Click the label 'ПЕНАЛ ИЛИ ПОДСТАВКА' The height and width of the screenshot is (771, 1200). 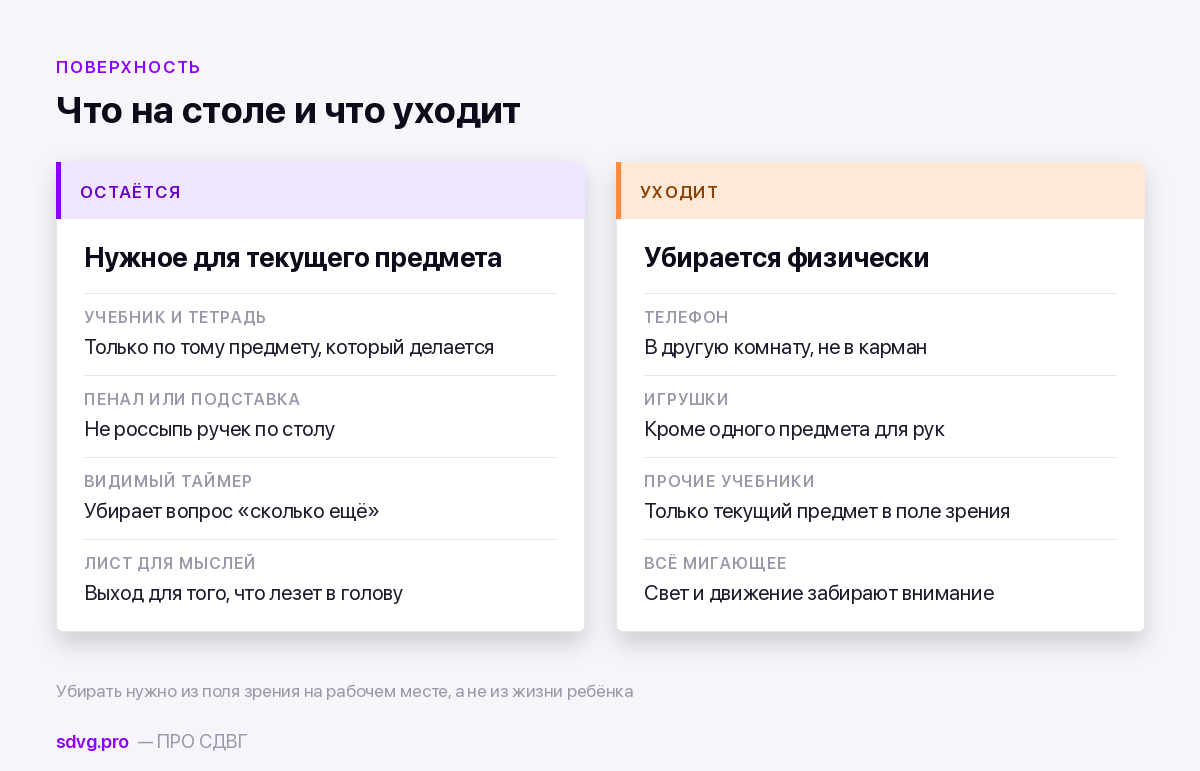coord(192,399)
